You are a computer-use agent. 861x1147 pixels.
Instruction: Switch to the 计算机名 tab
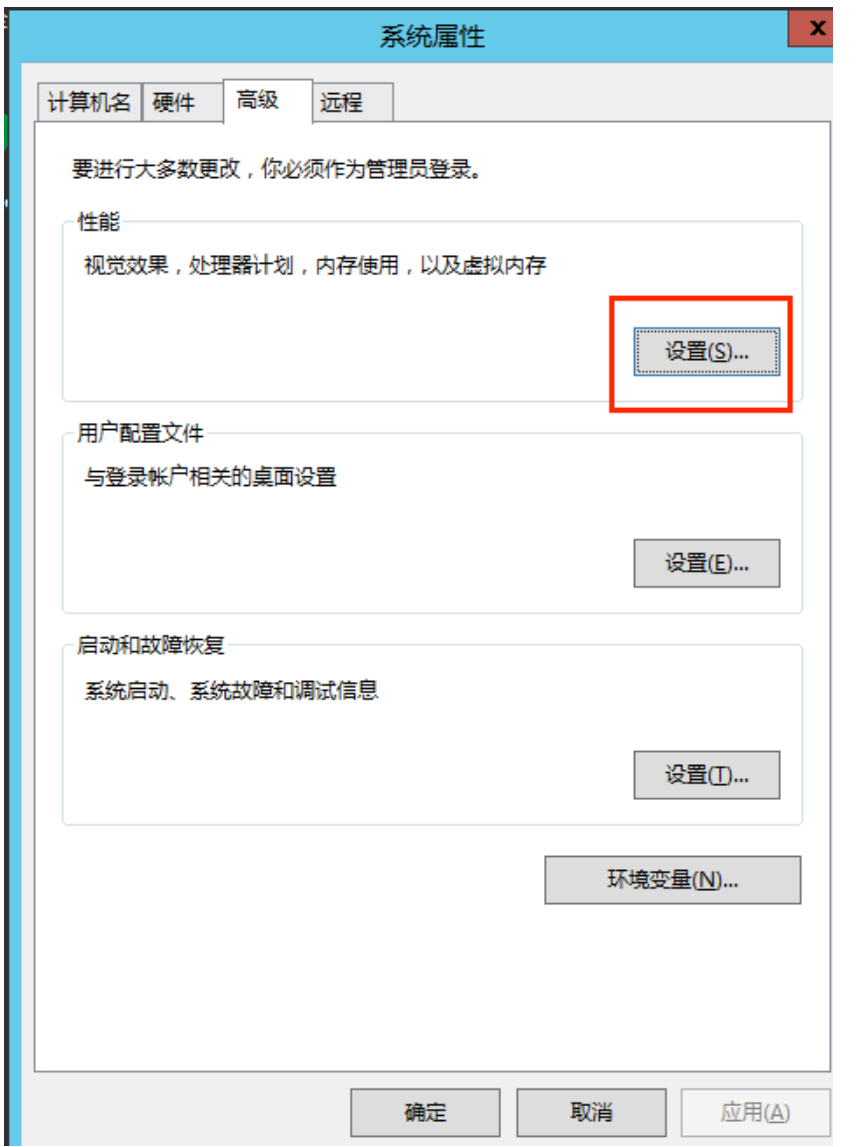(89, 102)
